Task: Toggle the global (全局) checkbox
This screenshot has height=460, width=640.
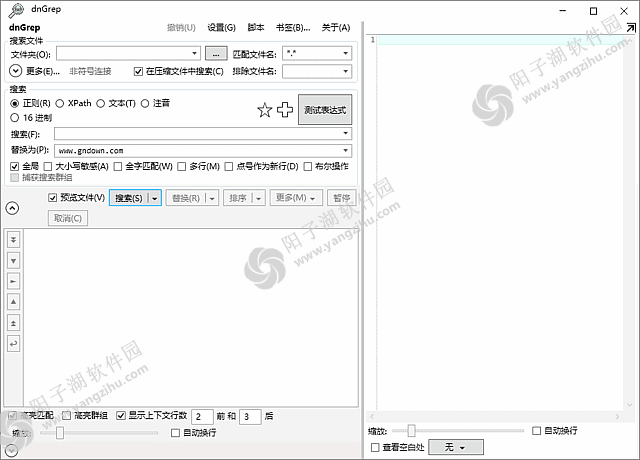Action: (x=15, y=166)
